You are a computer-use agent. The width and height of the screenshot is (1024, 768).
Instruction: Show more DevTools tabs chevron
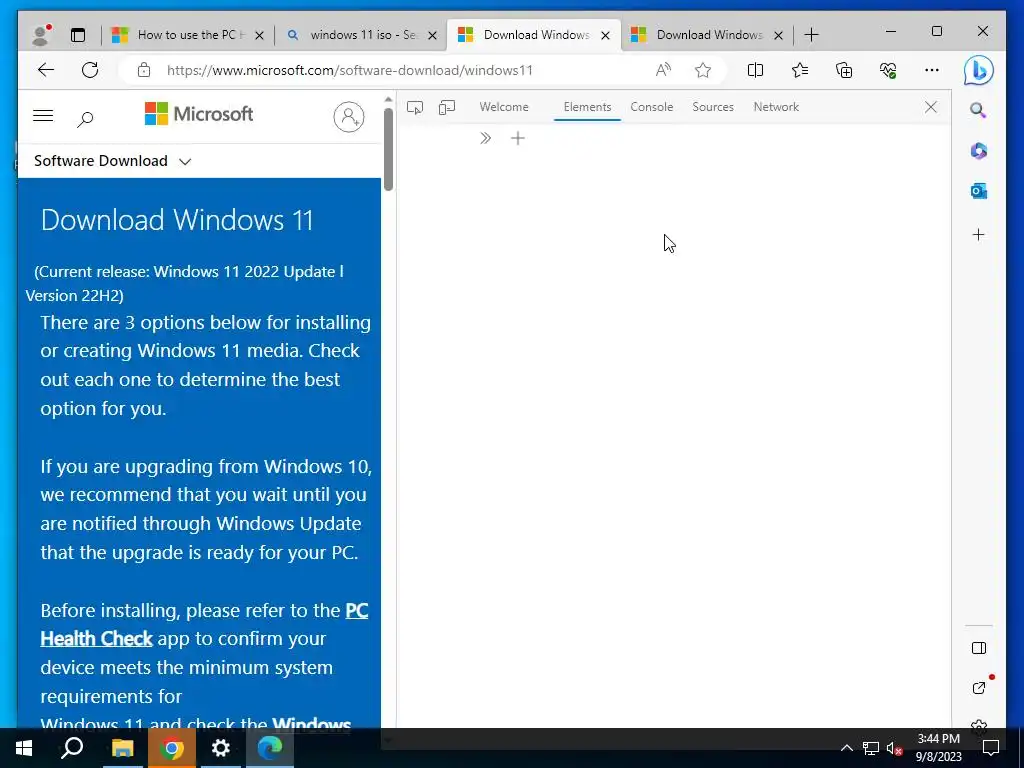click(x=485, y=138)
